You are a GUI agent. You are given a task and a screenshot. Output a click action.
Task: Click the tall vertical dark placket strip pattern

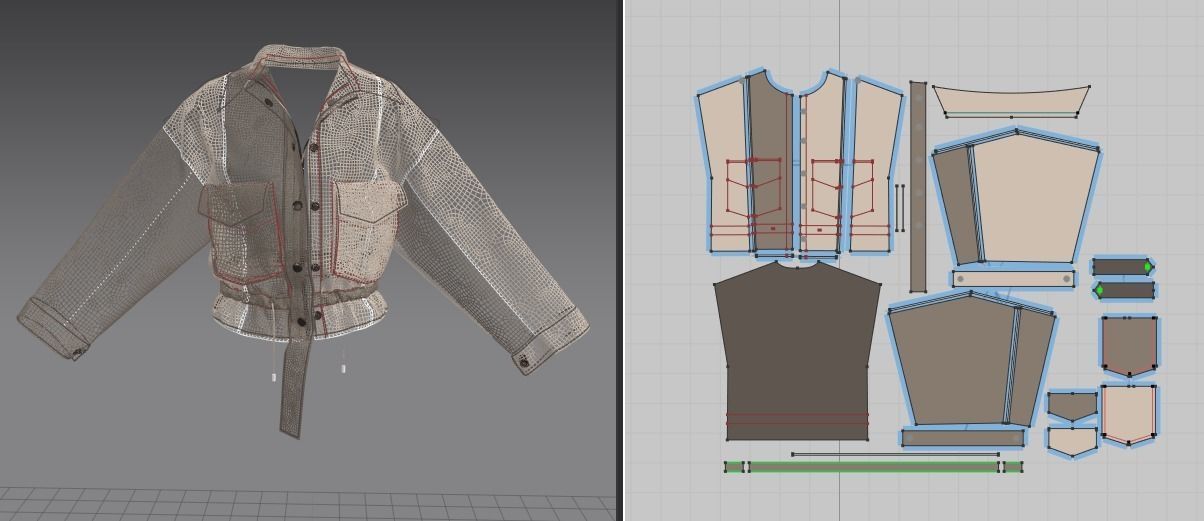pyautogui.click(x=918, y=185)
